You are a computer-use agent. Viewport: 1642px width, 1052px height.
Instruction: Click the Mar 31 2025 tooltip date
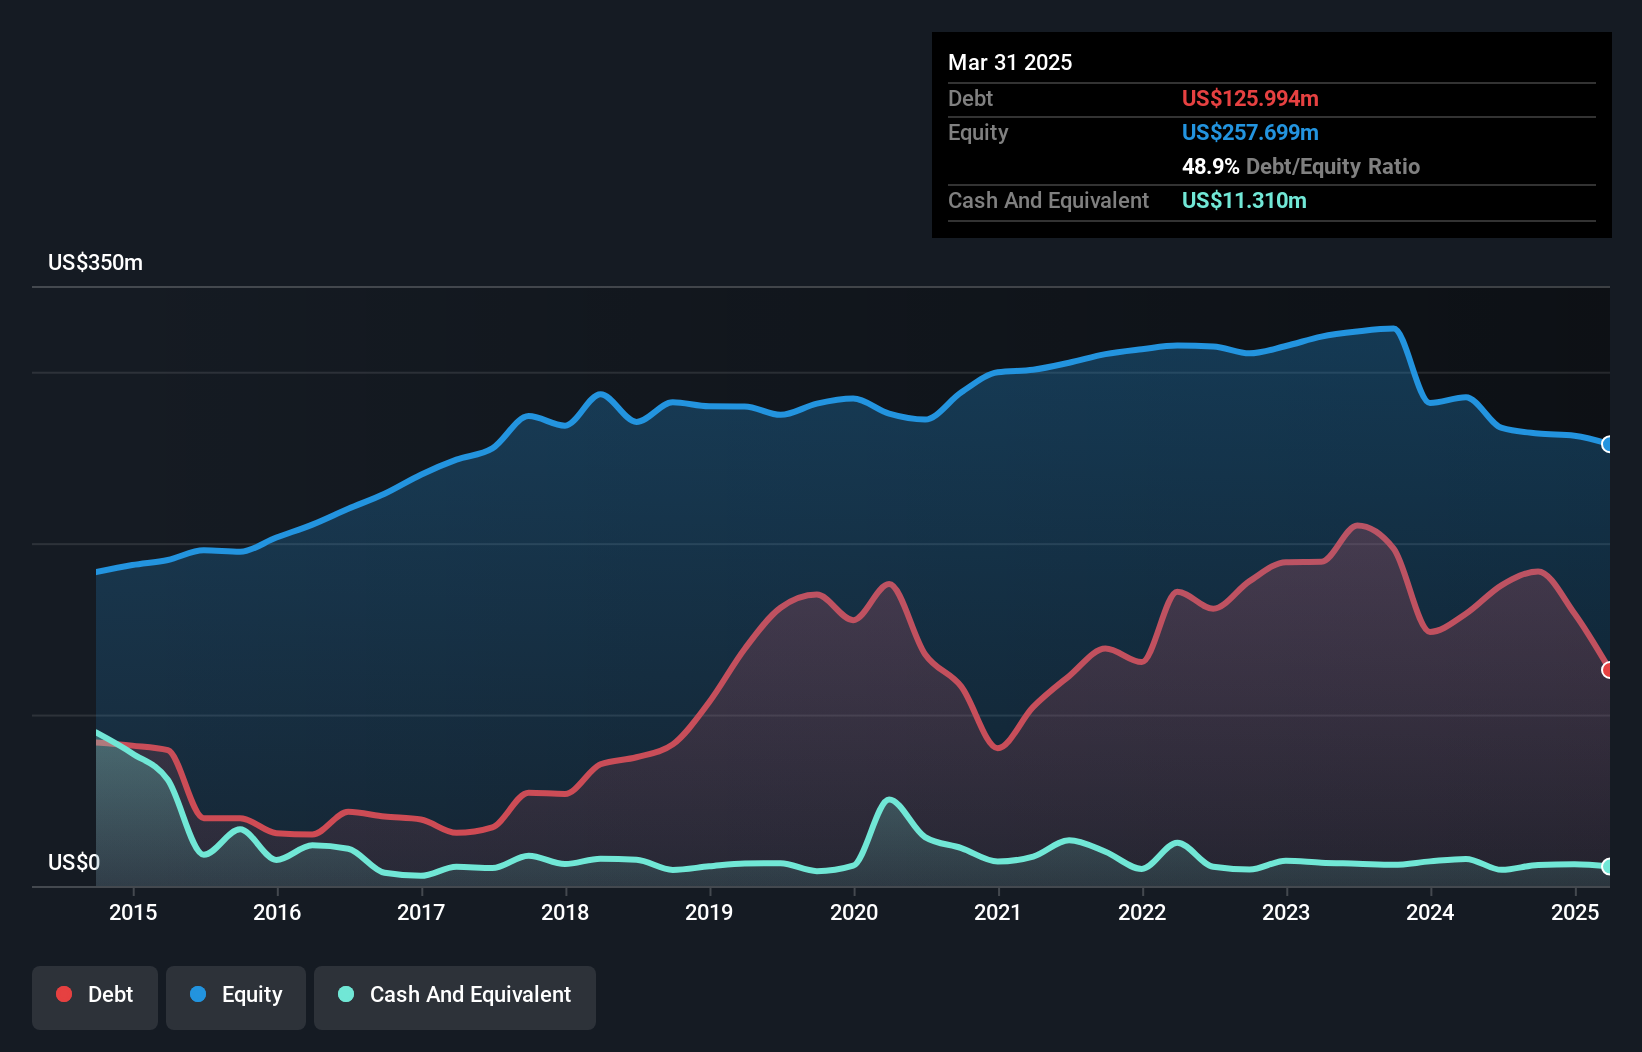point(1010,63)
